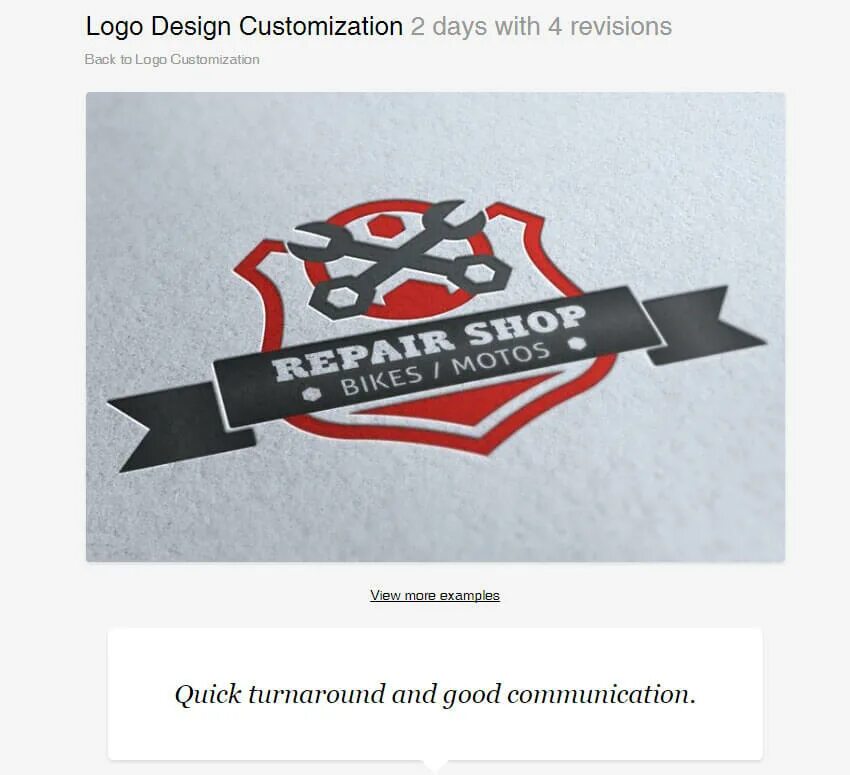Click the small hexagon left of BIKES

coord(311,394)
